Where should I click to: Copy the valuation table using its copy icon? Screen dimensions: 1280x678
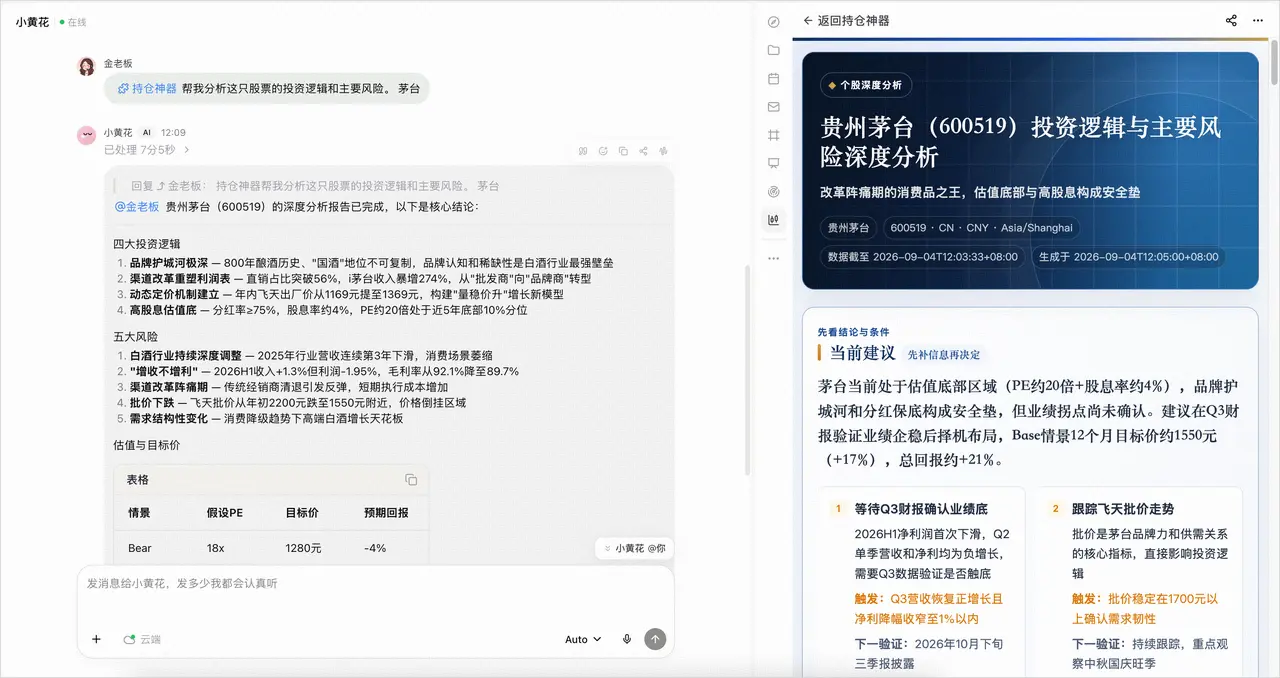pyautogui.click(x=411, y=480)
